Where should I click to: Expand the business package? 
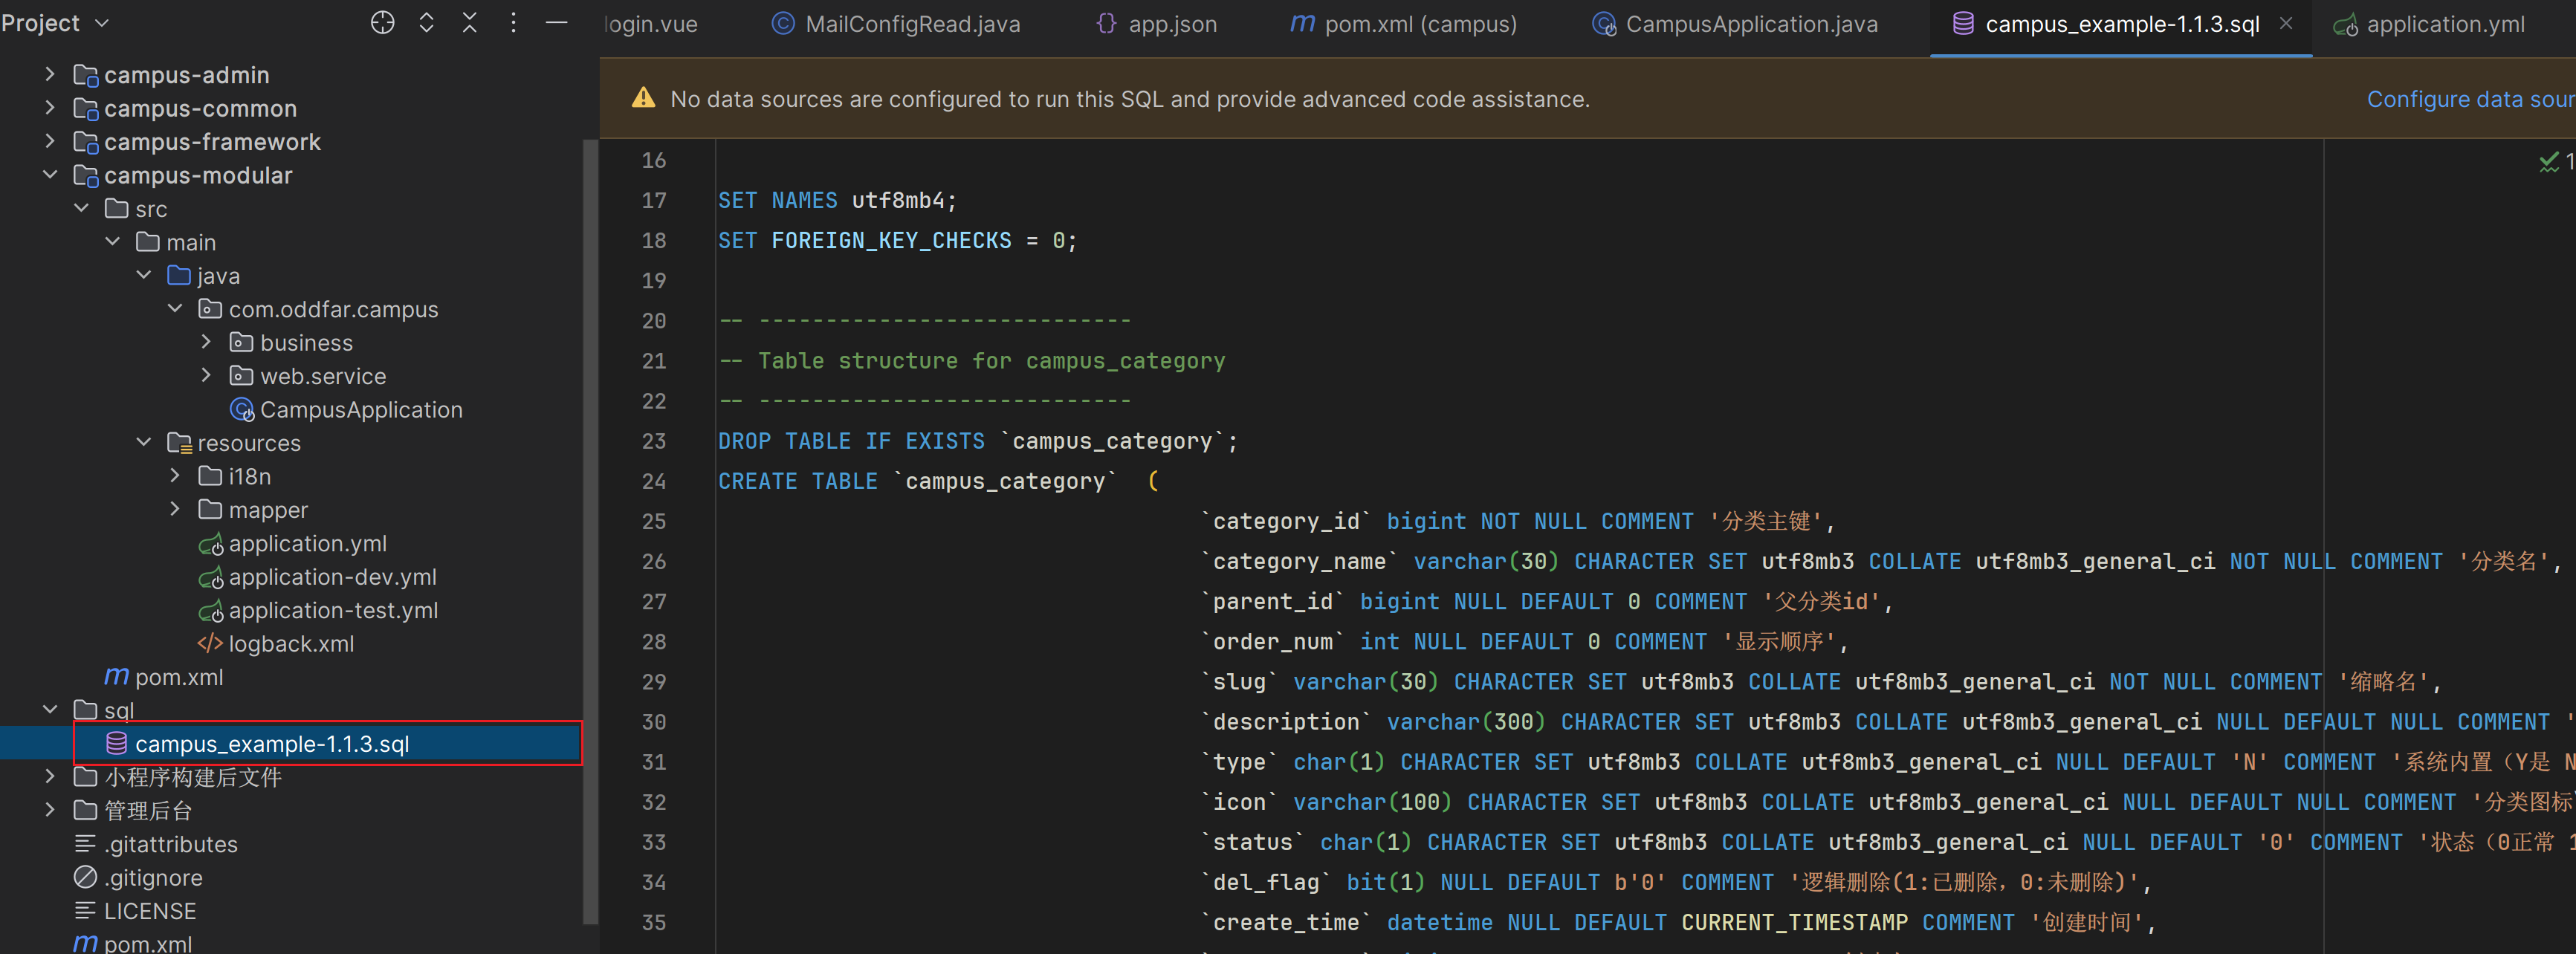(206, 342)
